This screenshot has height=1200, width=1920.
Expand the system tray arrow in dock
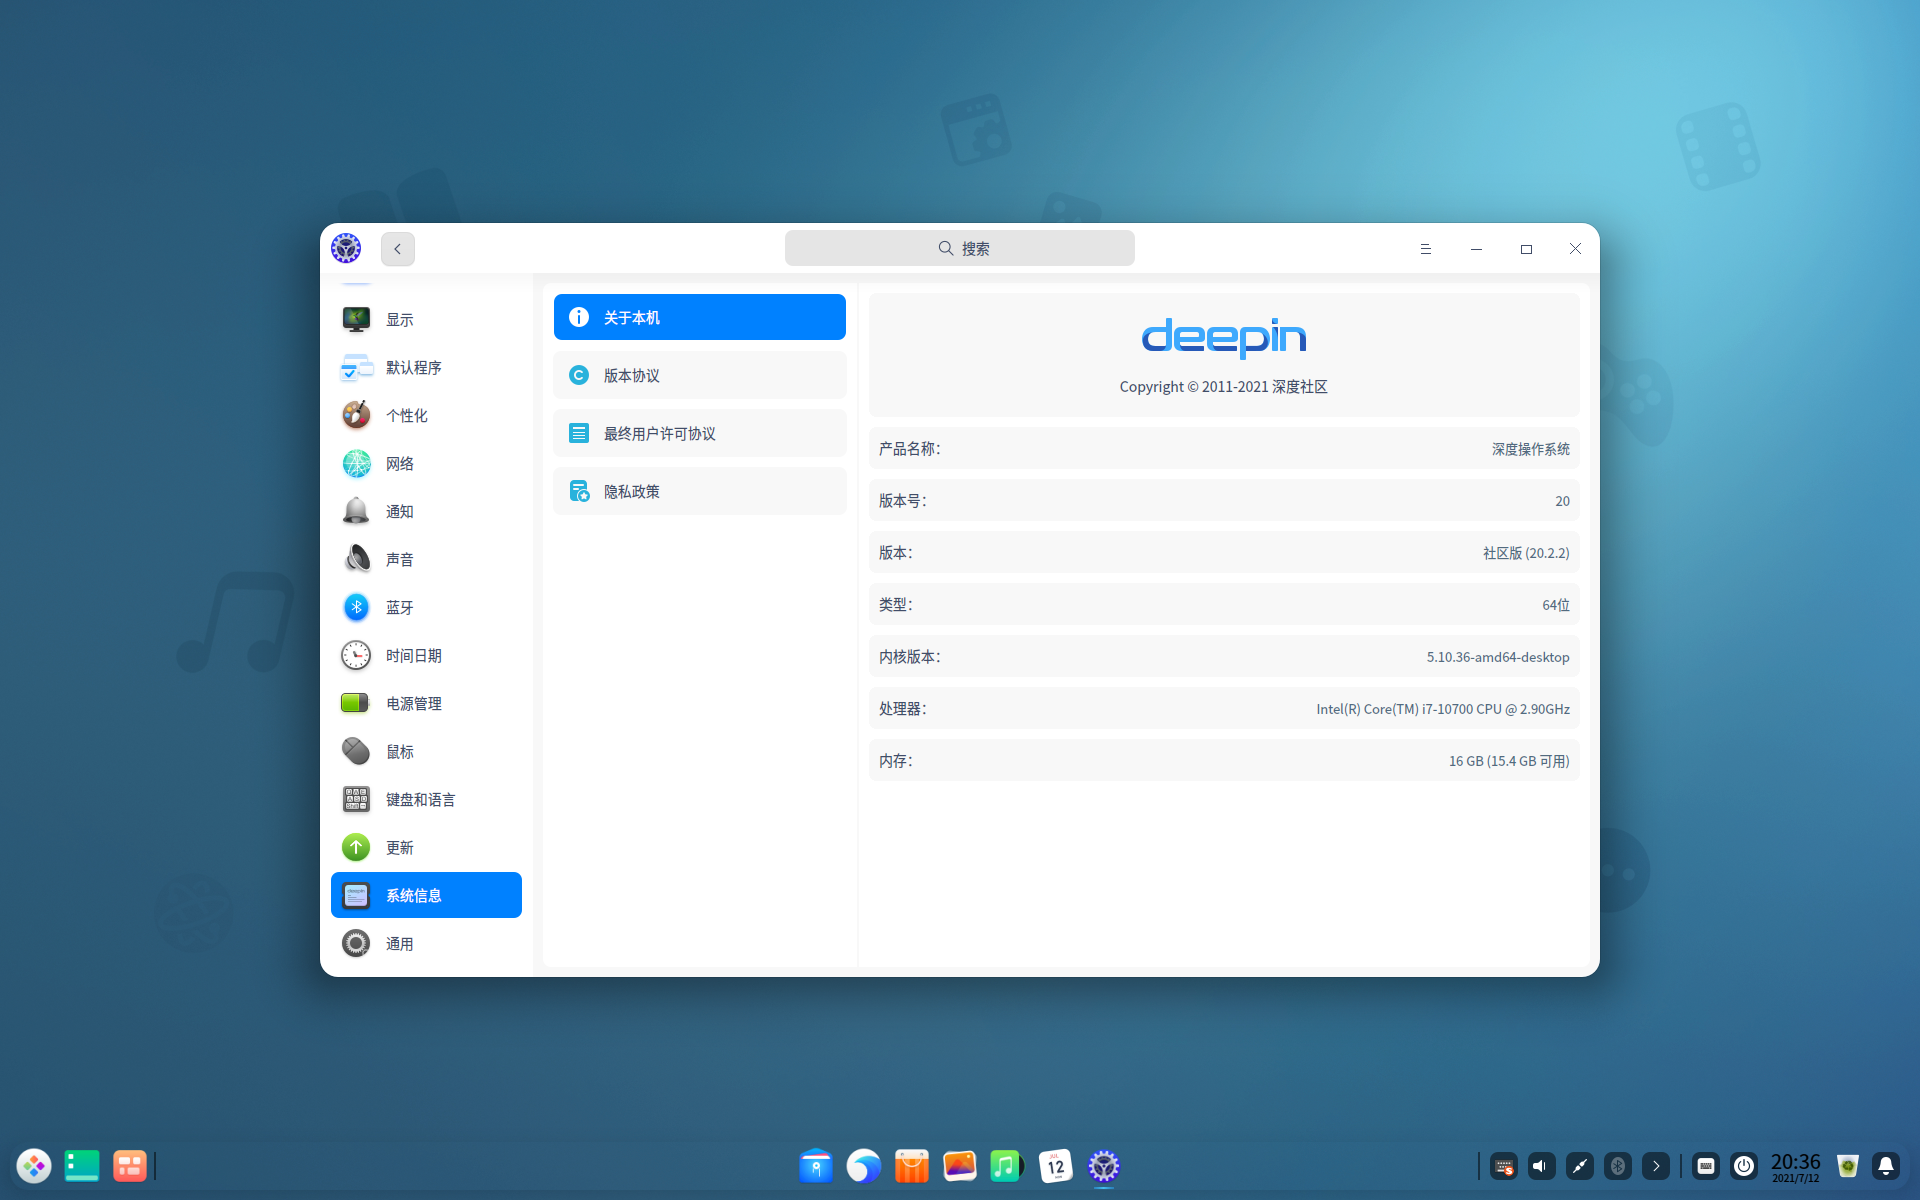point(1656,1166)
